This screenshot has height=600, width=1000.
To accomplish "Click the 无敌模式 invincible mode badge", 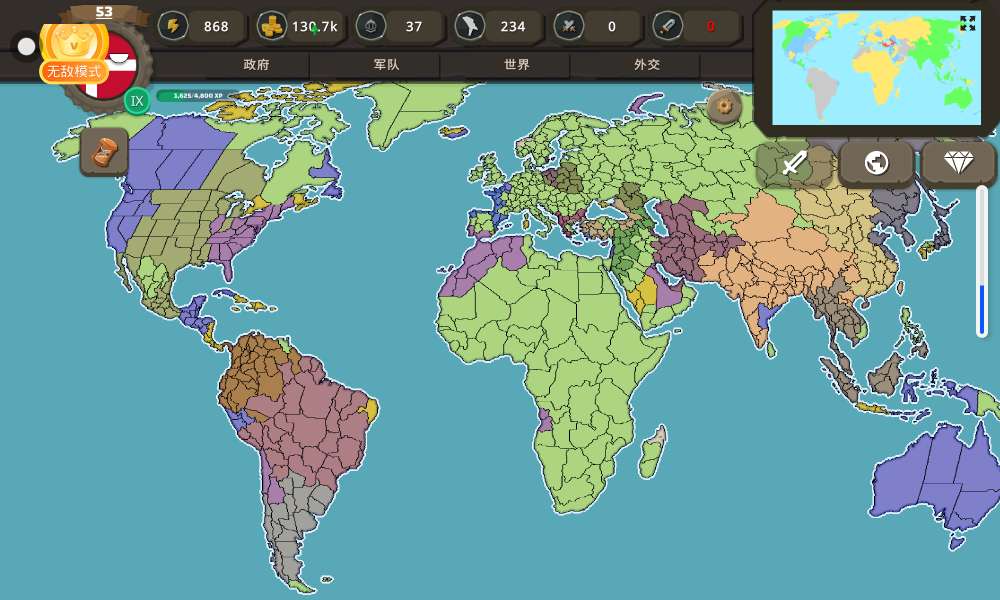I will 74,72.
